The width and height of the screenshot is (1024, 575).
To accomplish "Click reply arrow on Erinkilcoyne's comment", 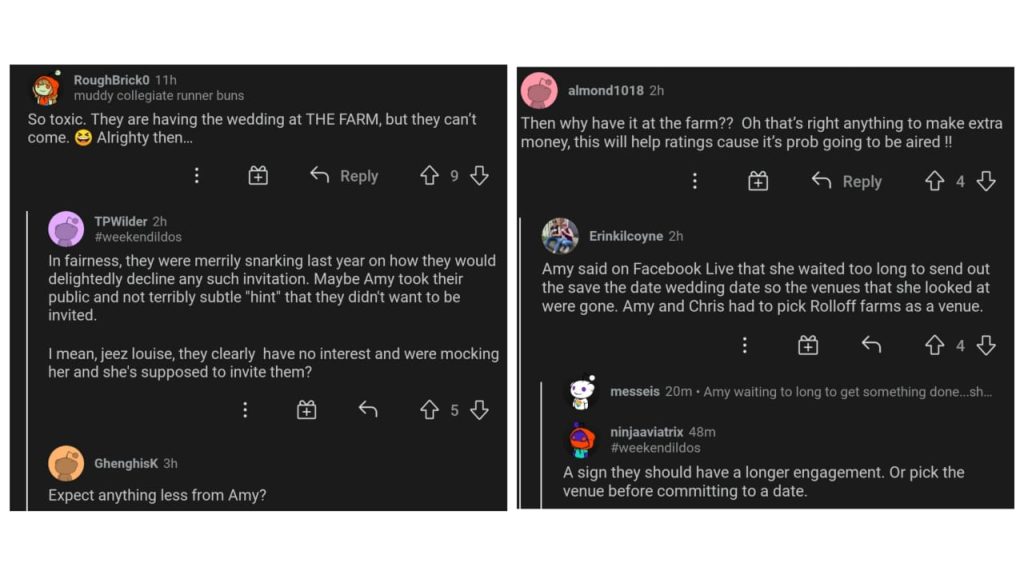I will pyautogui.click(x=871, y=345).
